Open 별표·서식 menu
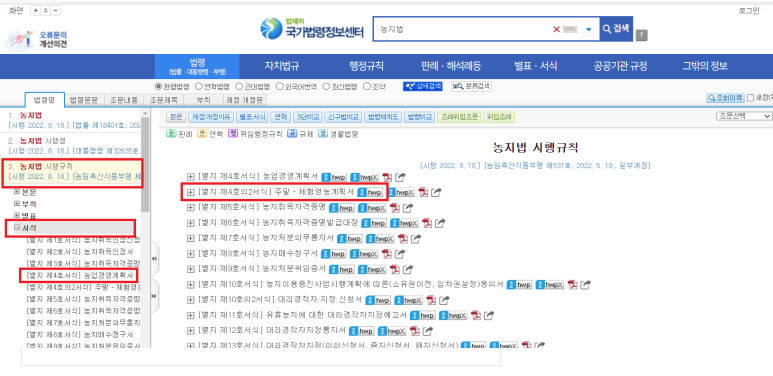This screenshot has width=773, height=376. pos(535,67)
